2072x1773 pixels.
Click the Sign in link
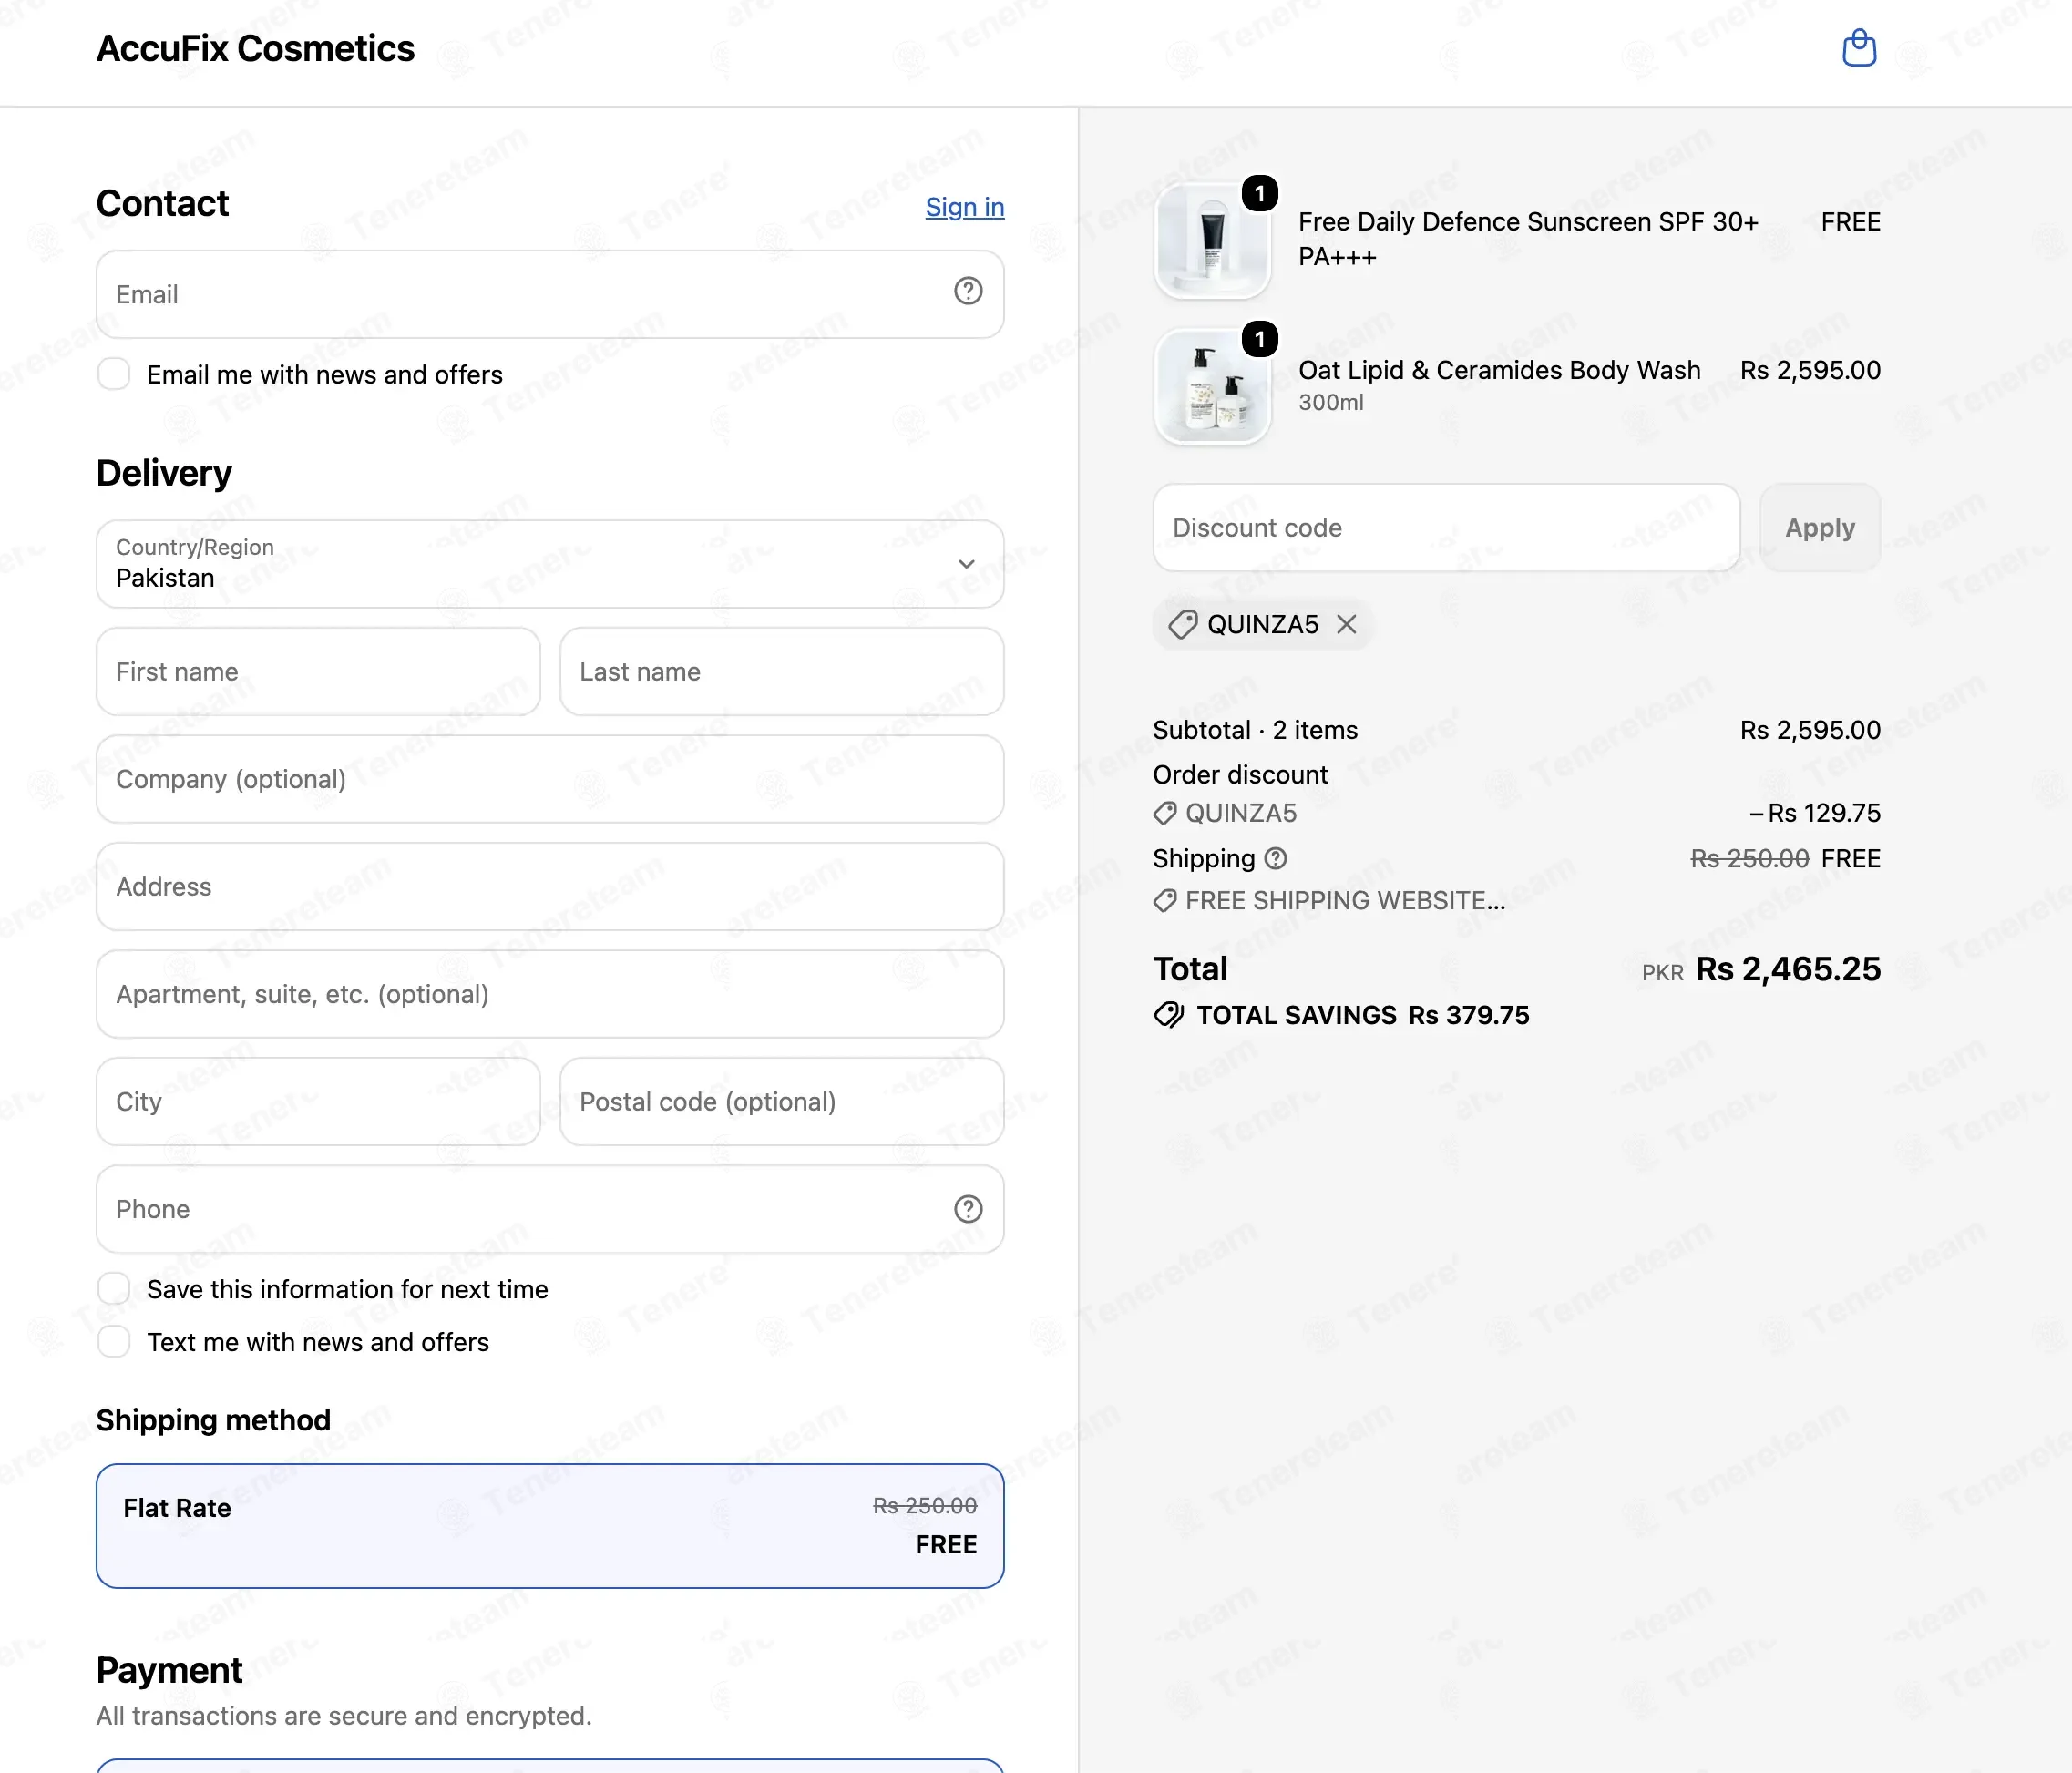point(964,207)
